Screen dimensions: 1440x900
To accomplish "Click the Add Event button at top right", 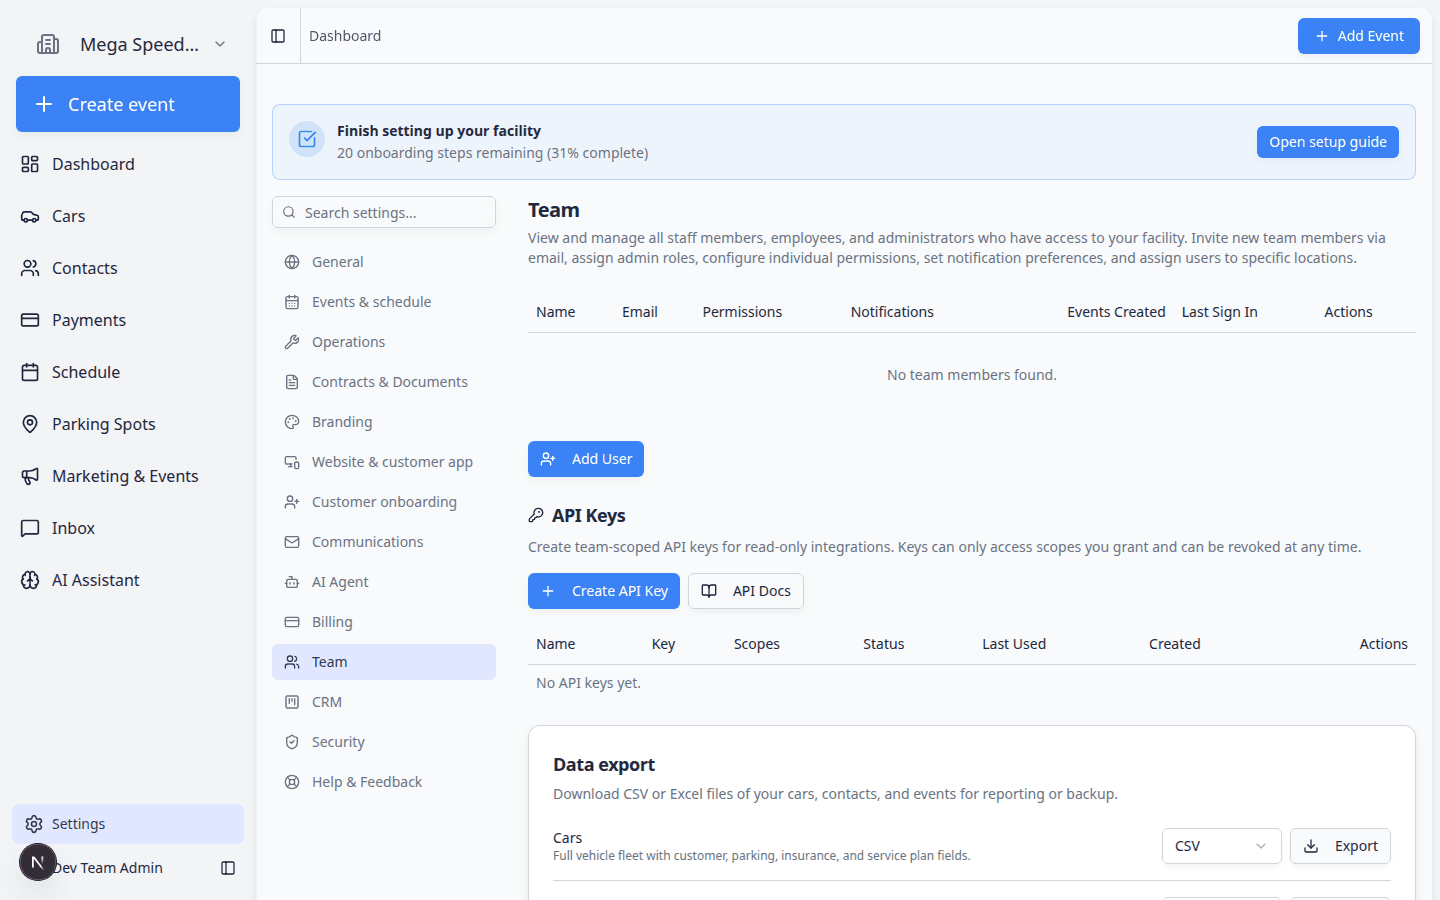I will [1359, 36].
